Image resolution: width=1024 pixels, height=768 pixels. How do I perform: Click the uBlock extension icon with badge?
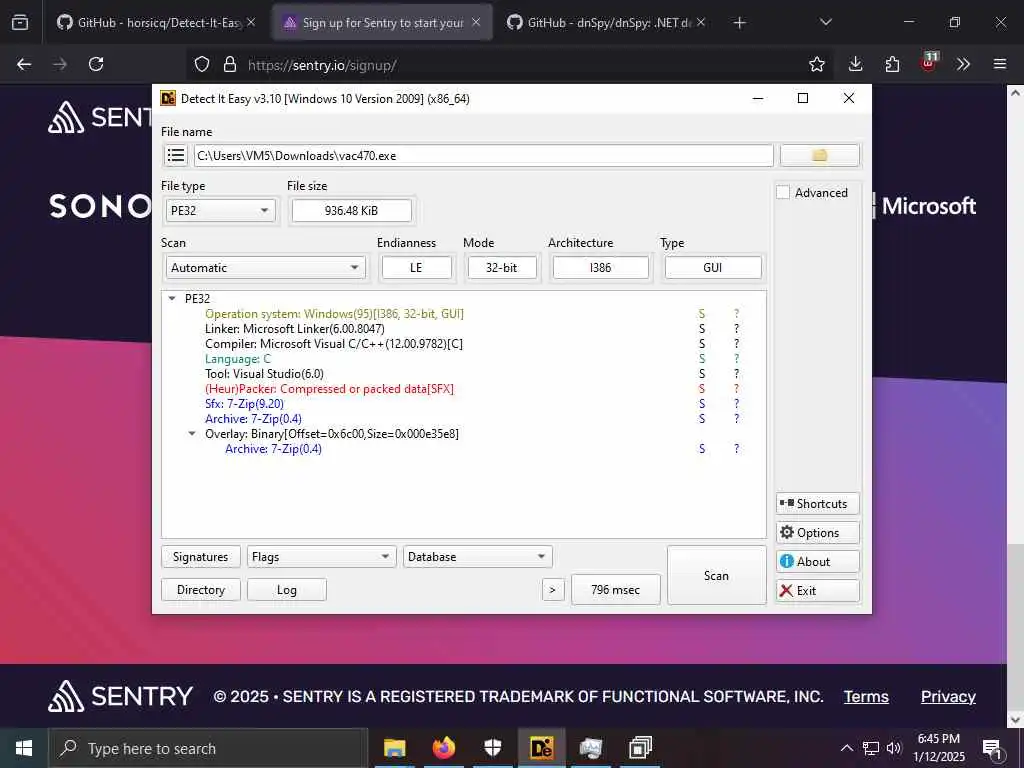click(x=929, y=63)
